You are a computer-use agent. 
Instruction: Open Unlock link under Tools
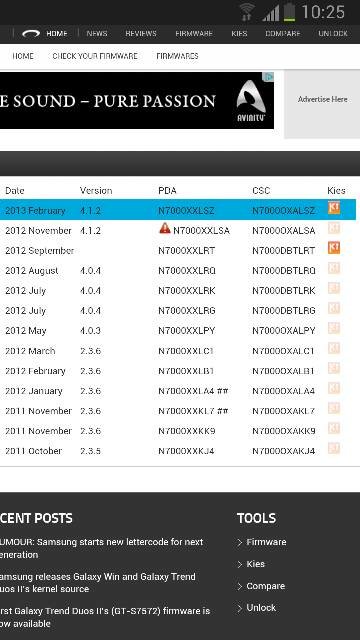click(261, 608)
